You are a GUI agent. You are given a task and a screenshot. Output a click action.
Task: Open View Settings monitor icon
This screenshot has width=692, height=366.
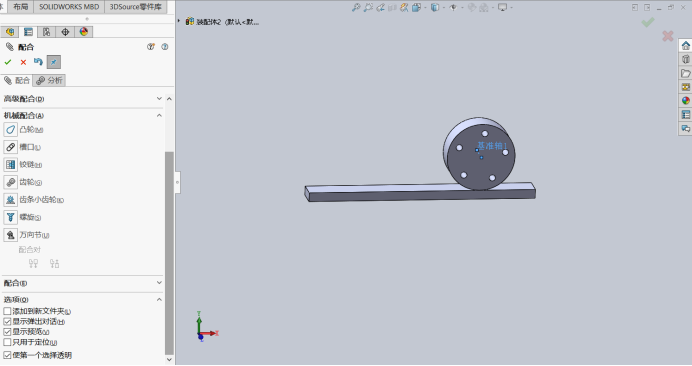click(x=502, y=8)
